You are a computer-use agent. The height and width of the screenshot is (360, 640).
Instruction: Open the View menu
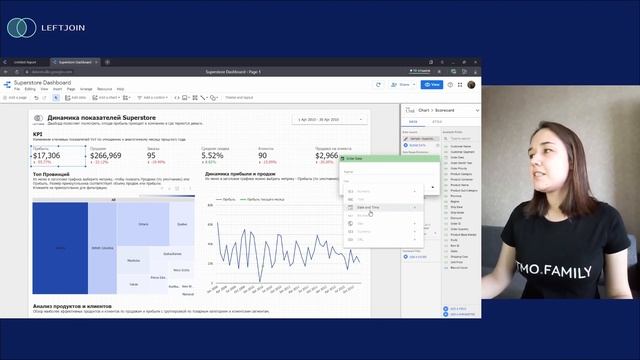[44, 89]
